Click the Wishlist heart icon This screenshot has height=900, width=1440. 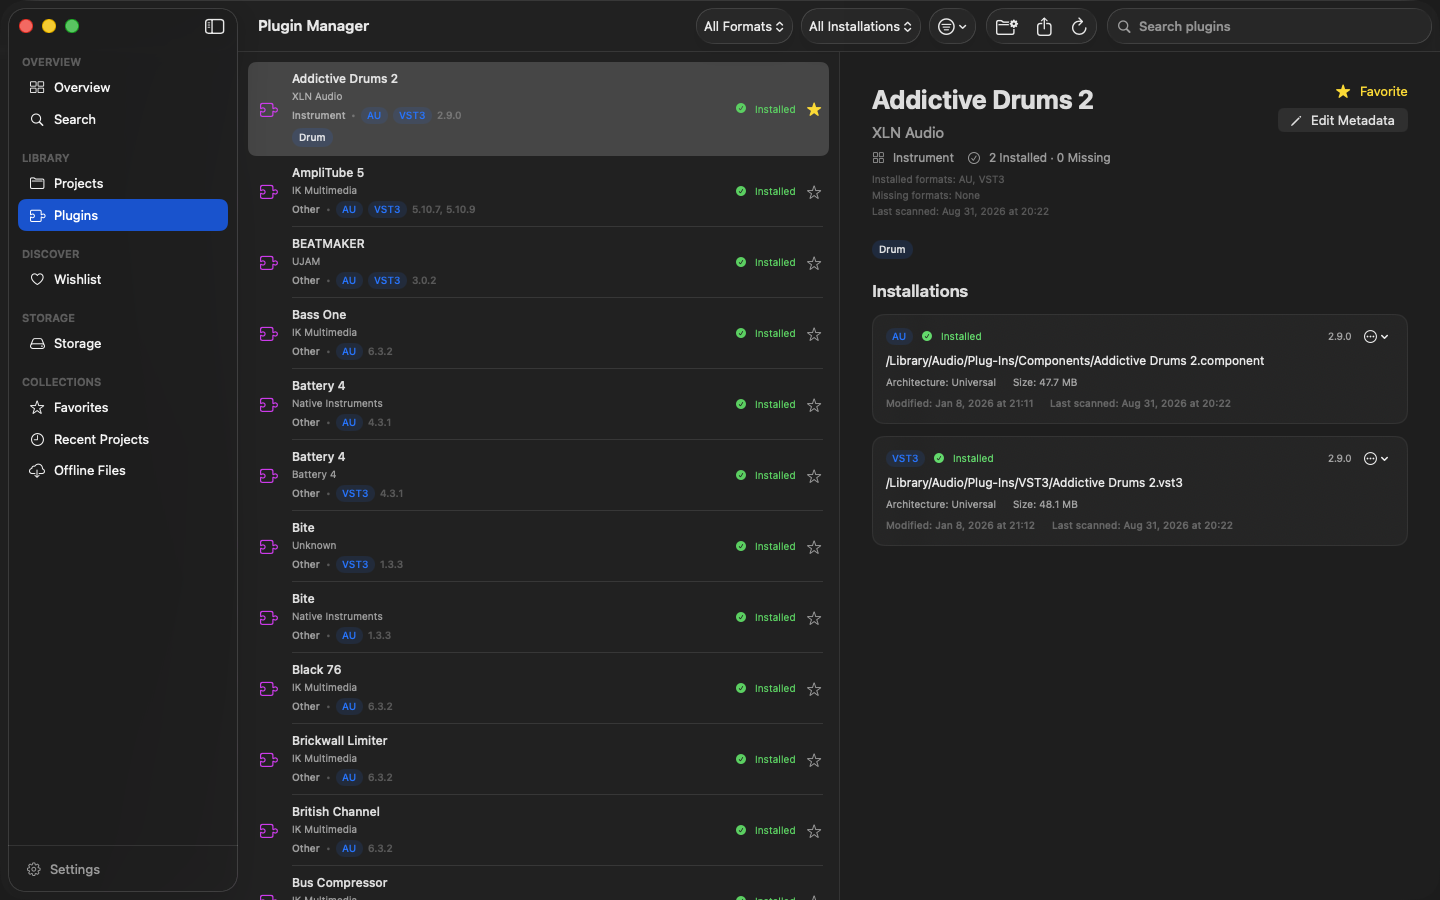[x=37, y=280]
